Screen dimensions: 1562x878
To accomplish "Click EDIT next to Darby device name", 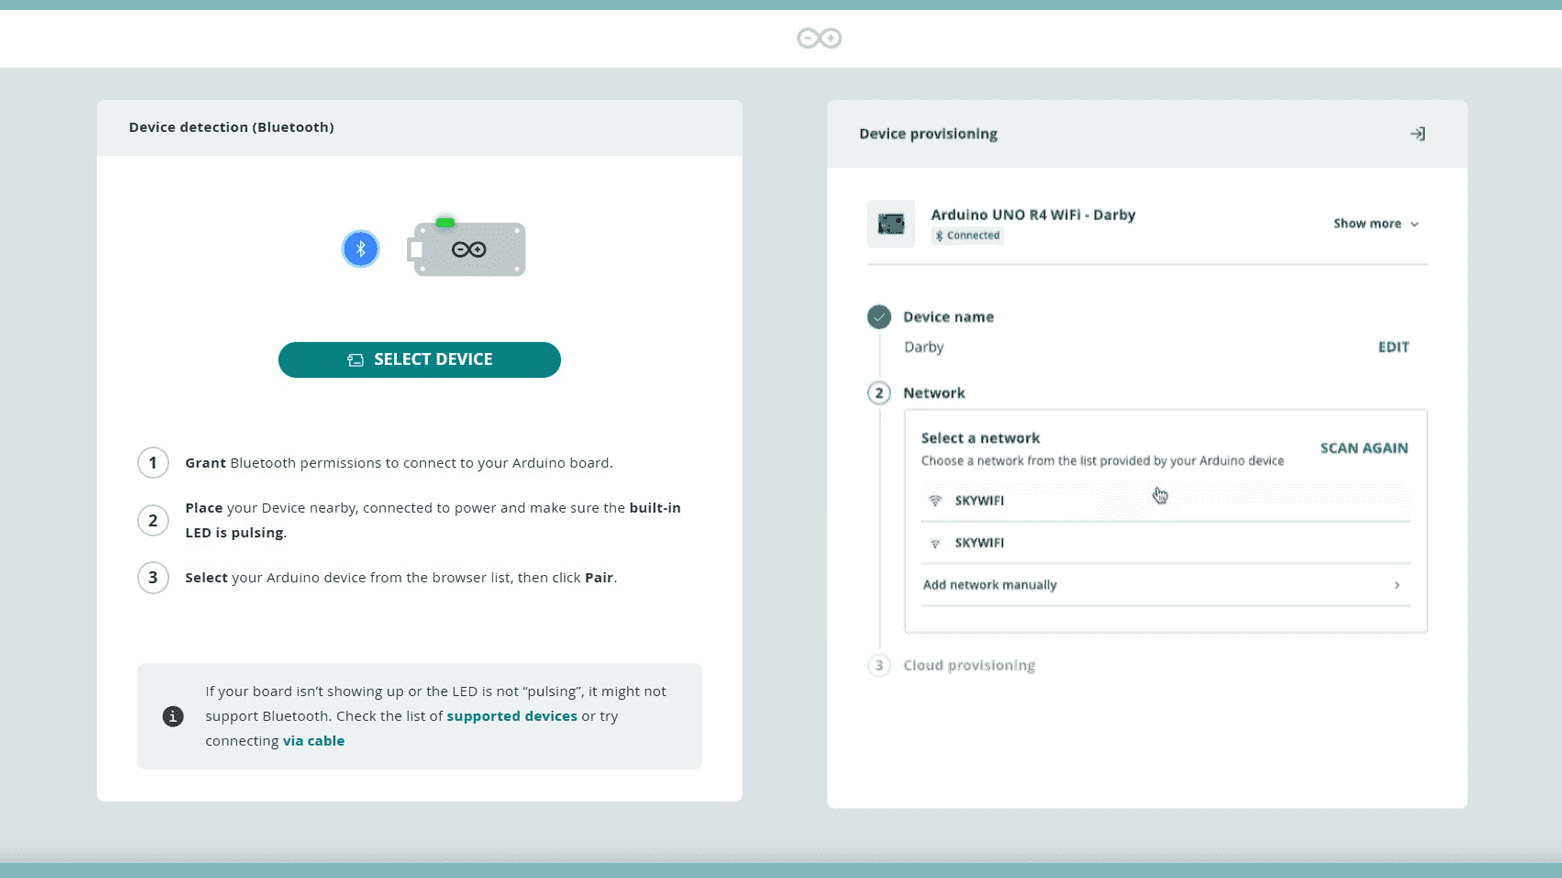I will tap(1393, 347).
